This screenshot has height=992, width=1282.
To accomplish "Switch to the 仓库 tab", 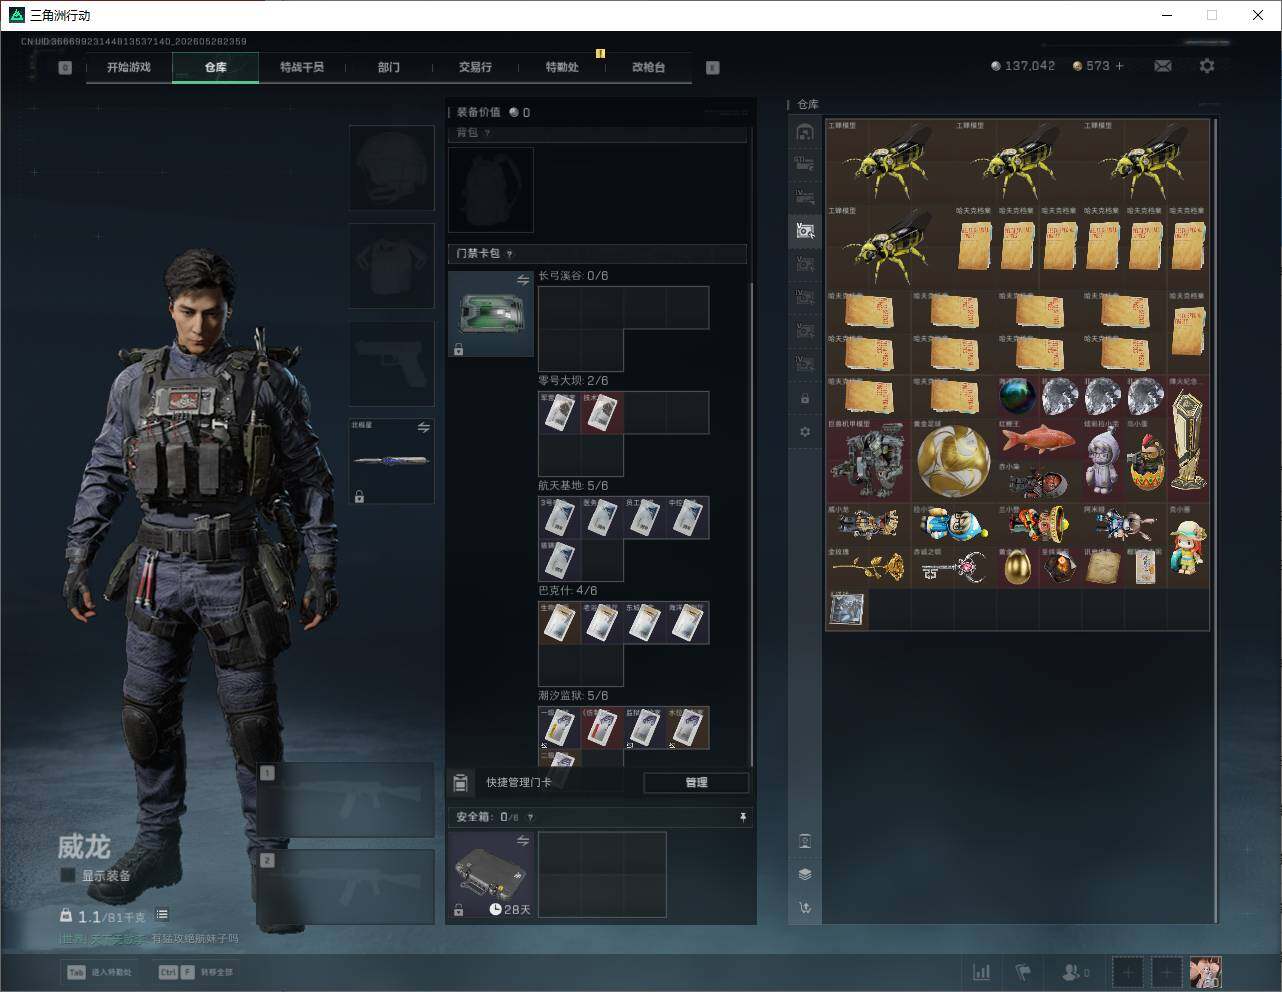I will 215,67.
